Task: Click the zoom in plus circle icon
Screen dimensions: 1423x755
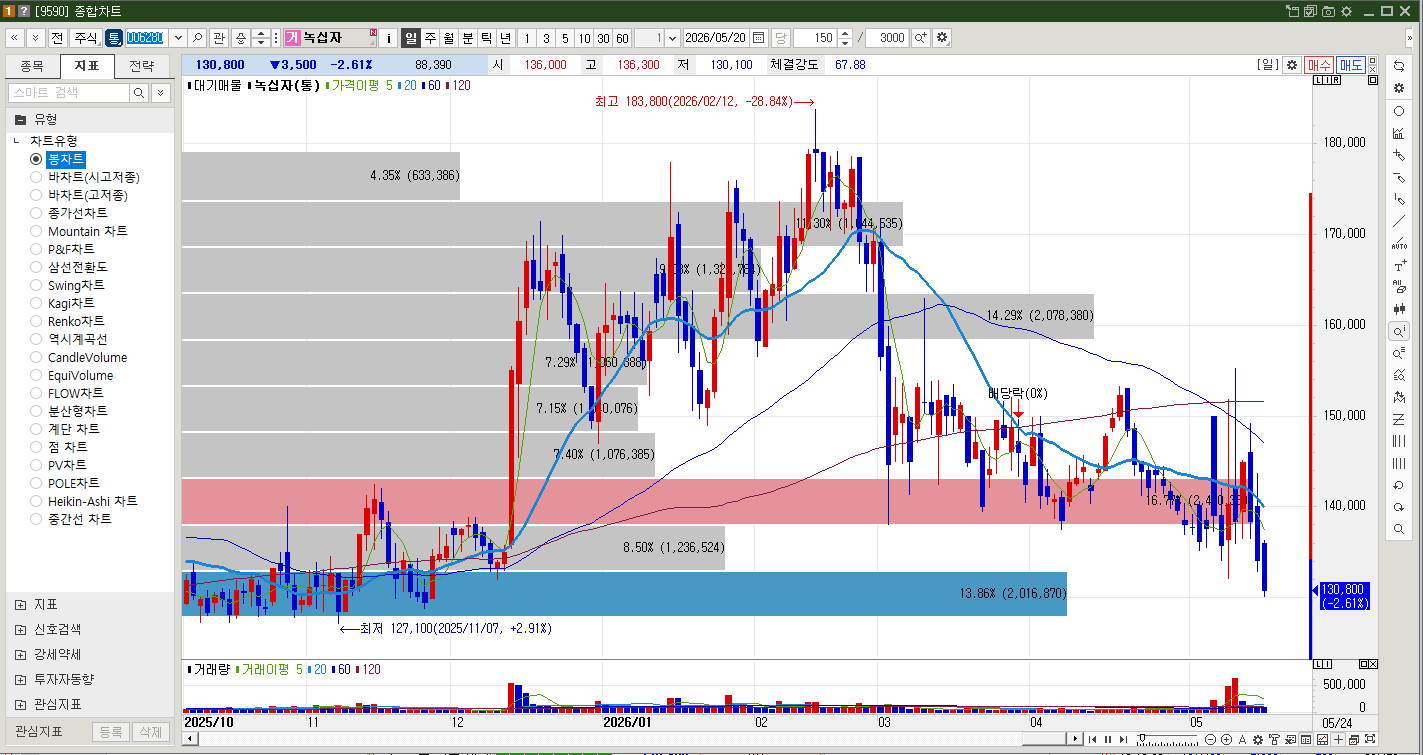Action: pyautogui.click(x=1227, y=739)
